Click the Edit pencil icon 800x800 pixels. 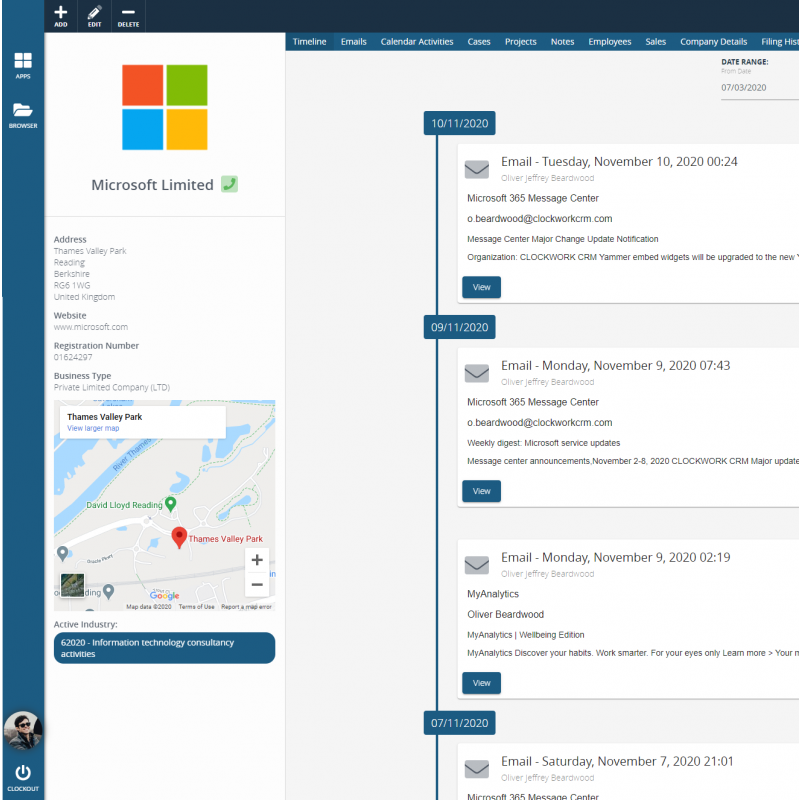94,12
